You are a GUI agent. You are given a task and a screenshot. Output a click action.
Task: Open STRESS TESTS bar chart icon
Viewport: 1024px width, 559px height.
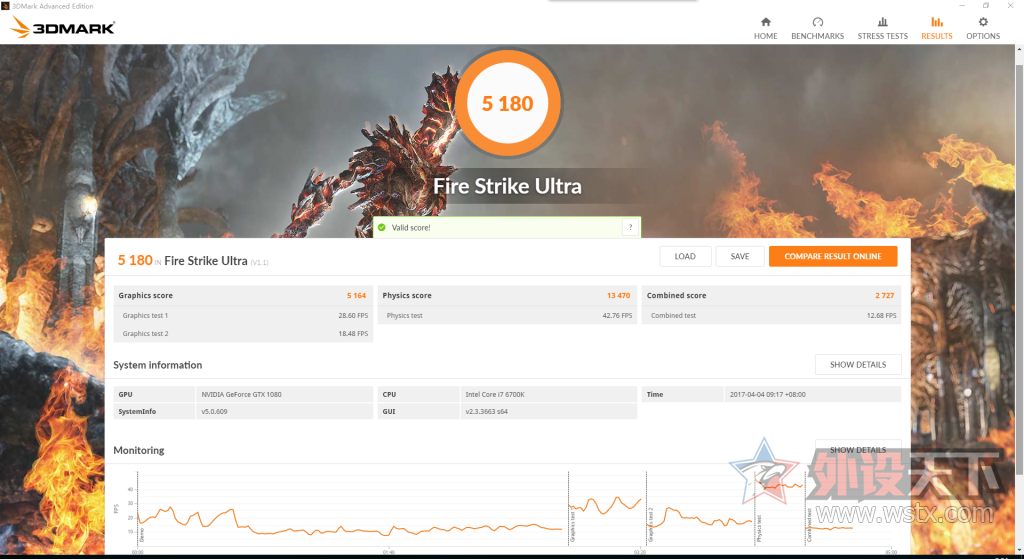(882, 22)
